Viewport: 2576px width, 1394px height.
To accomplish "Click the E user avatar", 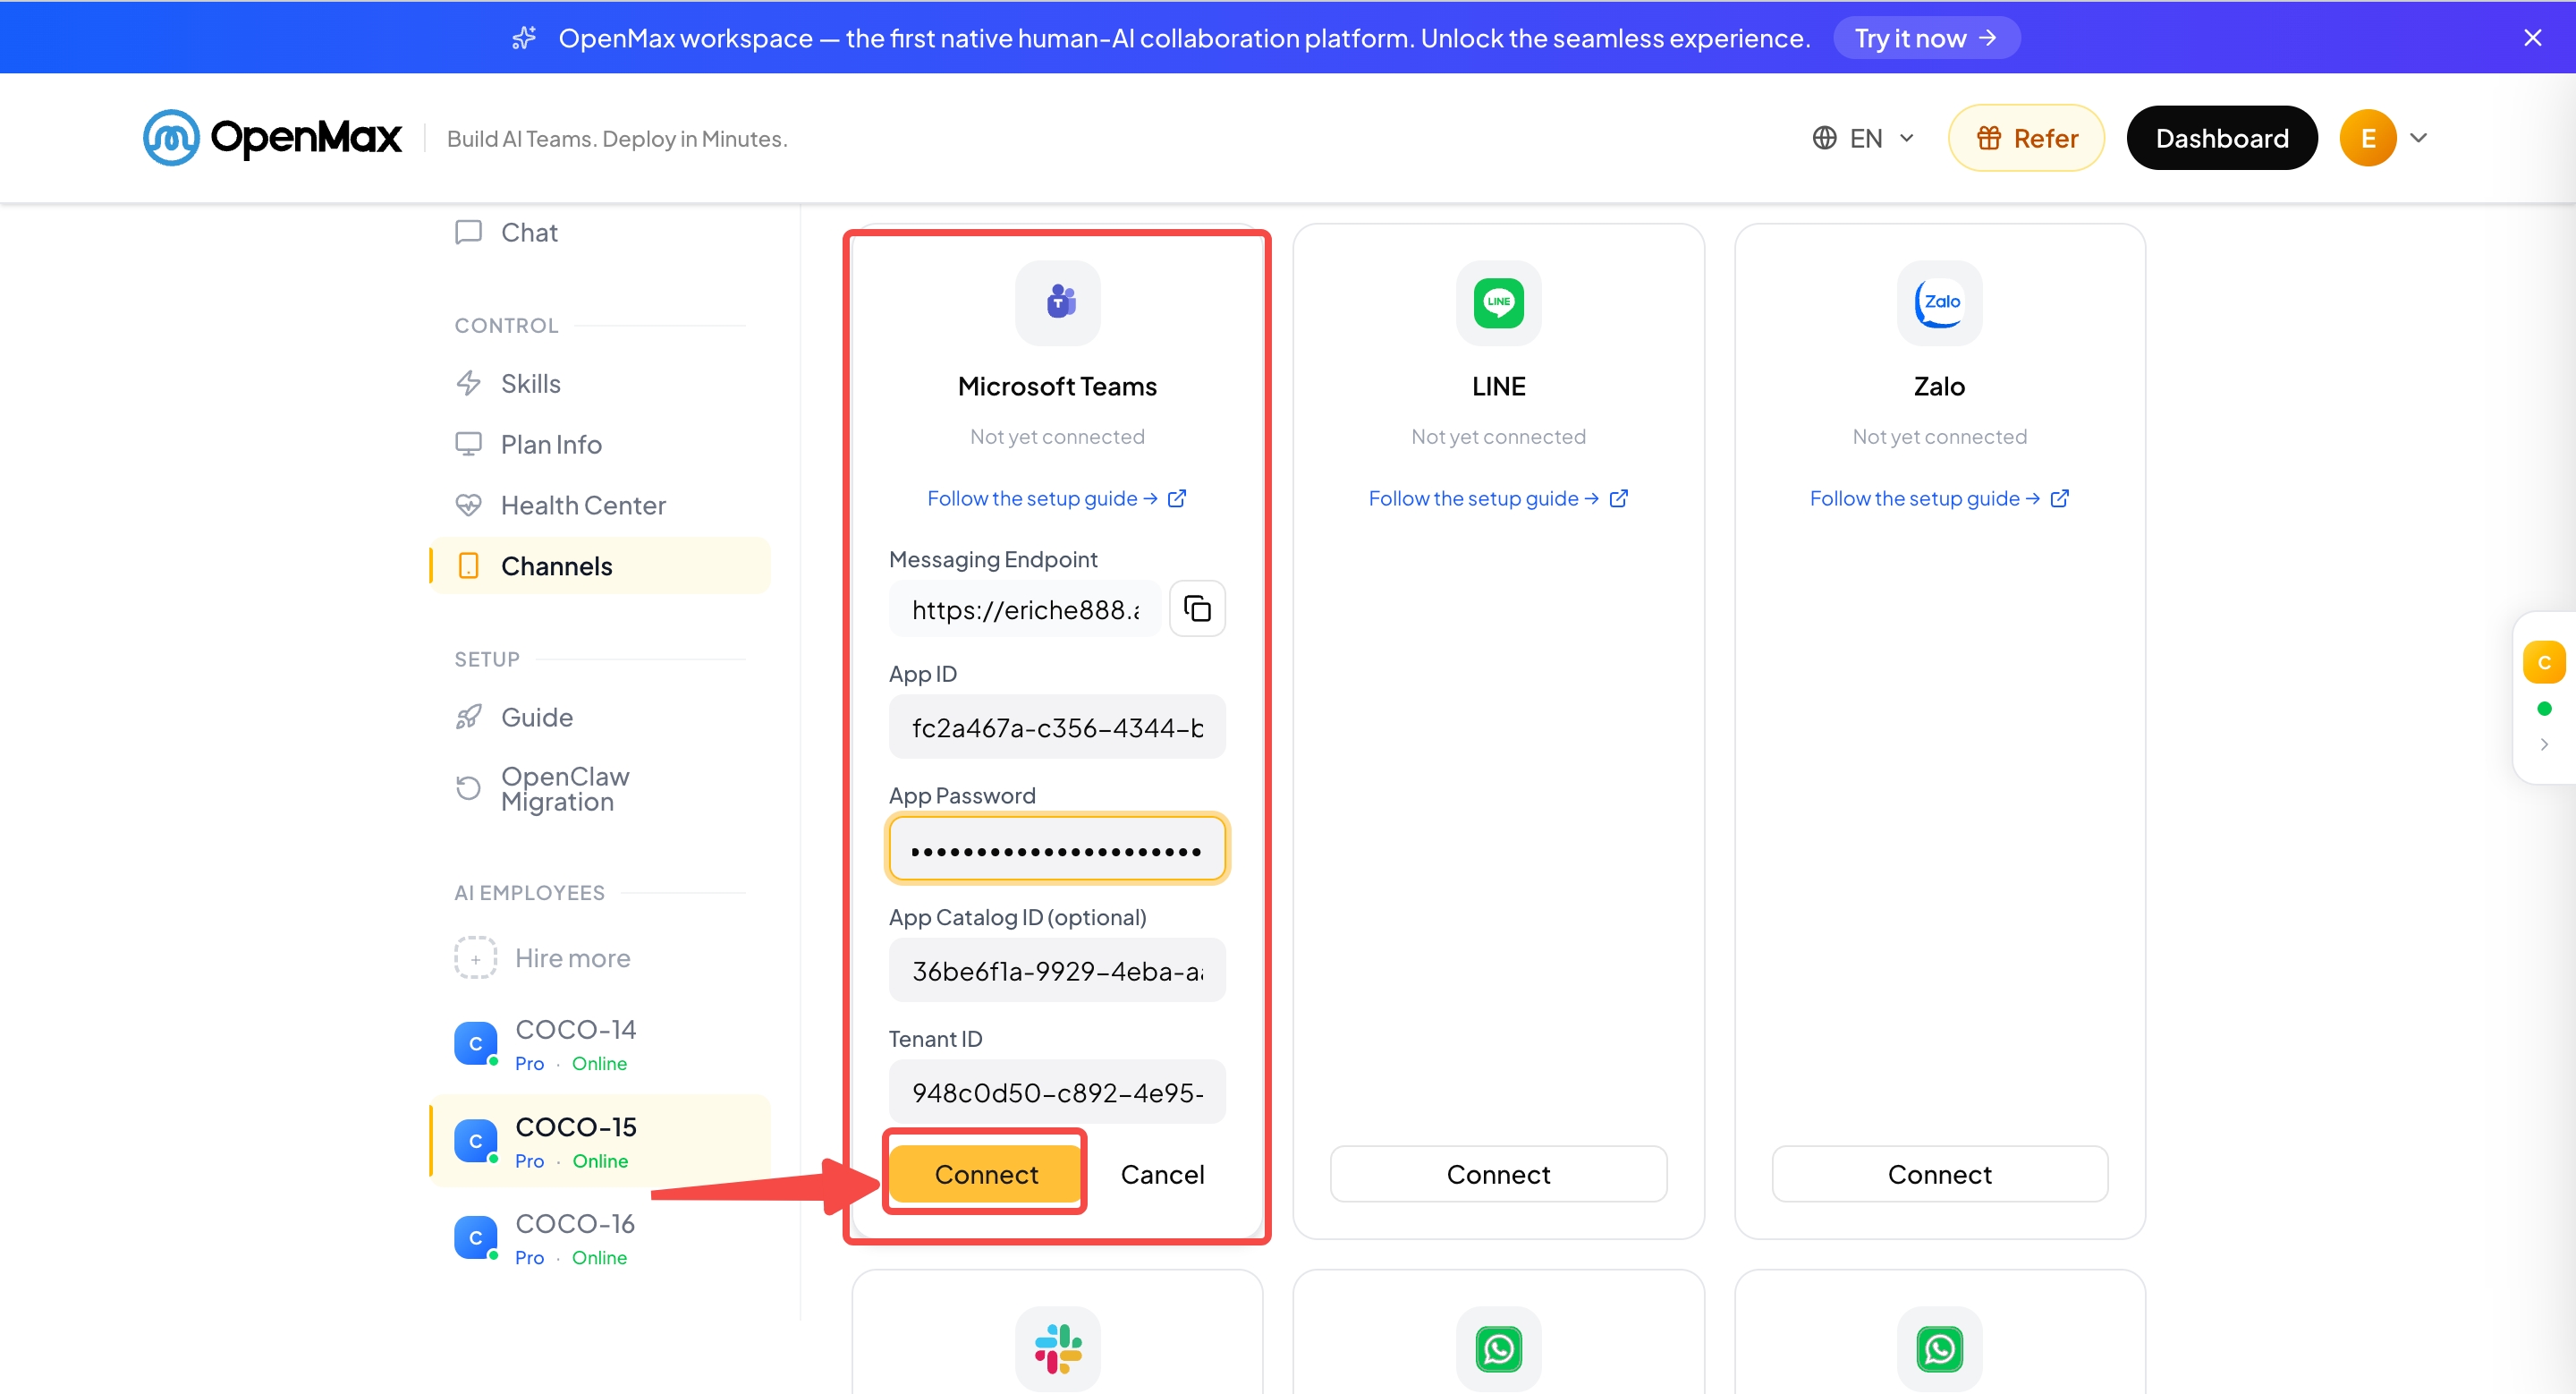I will [x=2367, y=138].
